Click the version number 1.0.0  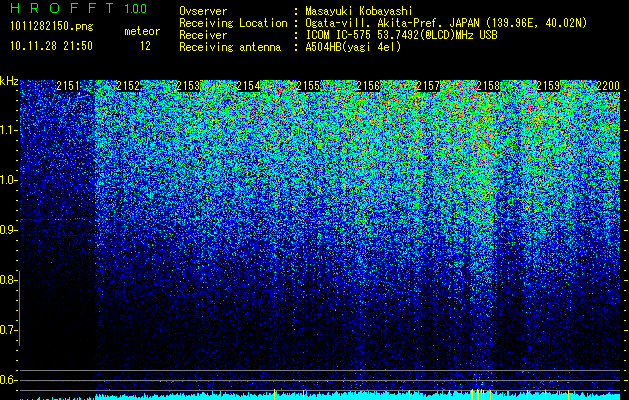pos(136,8)
